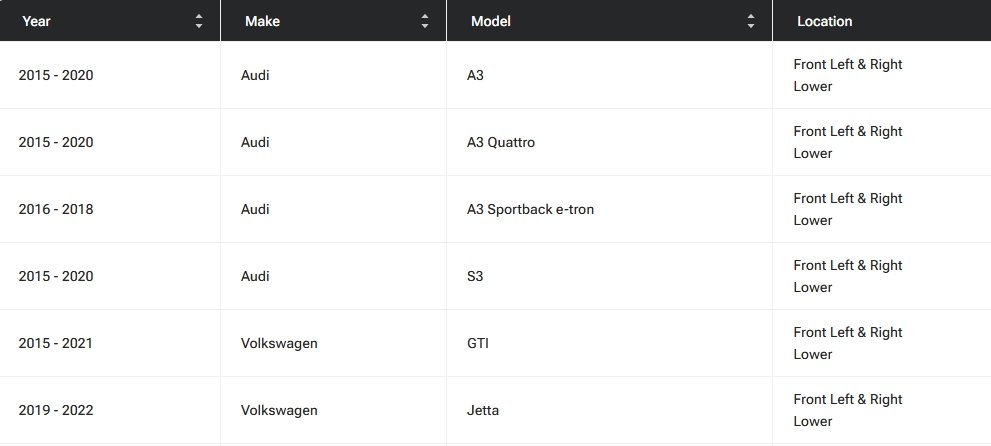Click the Location column header

tap(824, 21)
